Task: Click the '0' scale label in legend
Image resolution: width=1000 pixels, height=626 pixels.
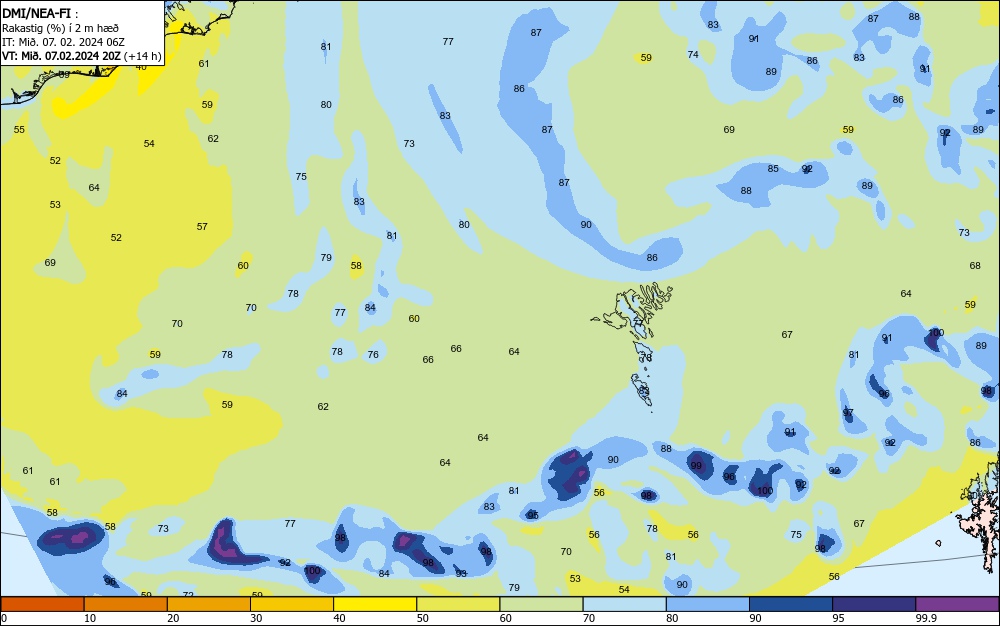Action: (4, 618)
